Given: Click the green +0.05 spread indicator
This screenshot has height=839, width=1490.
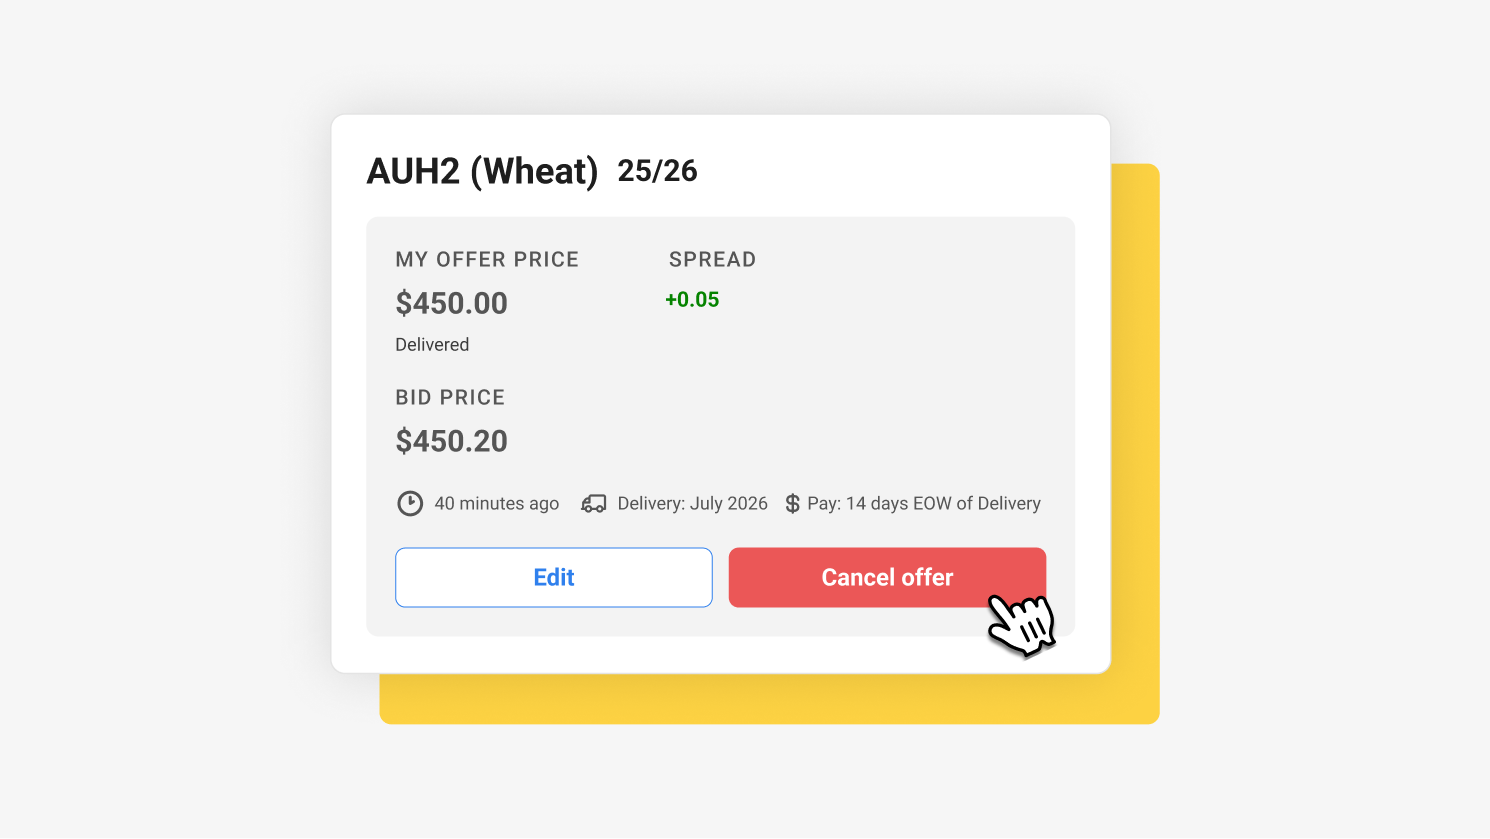Looking at the screenshot, I should (x=692, y=299).
